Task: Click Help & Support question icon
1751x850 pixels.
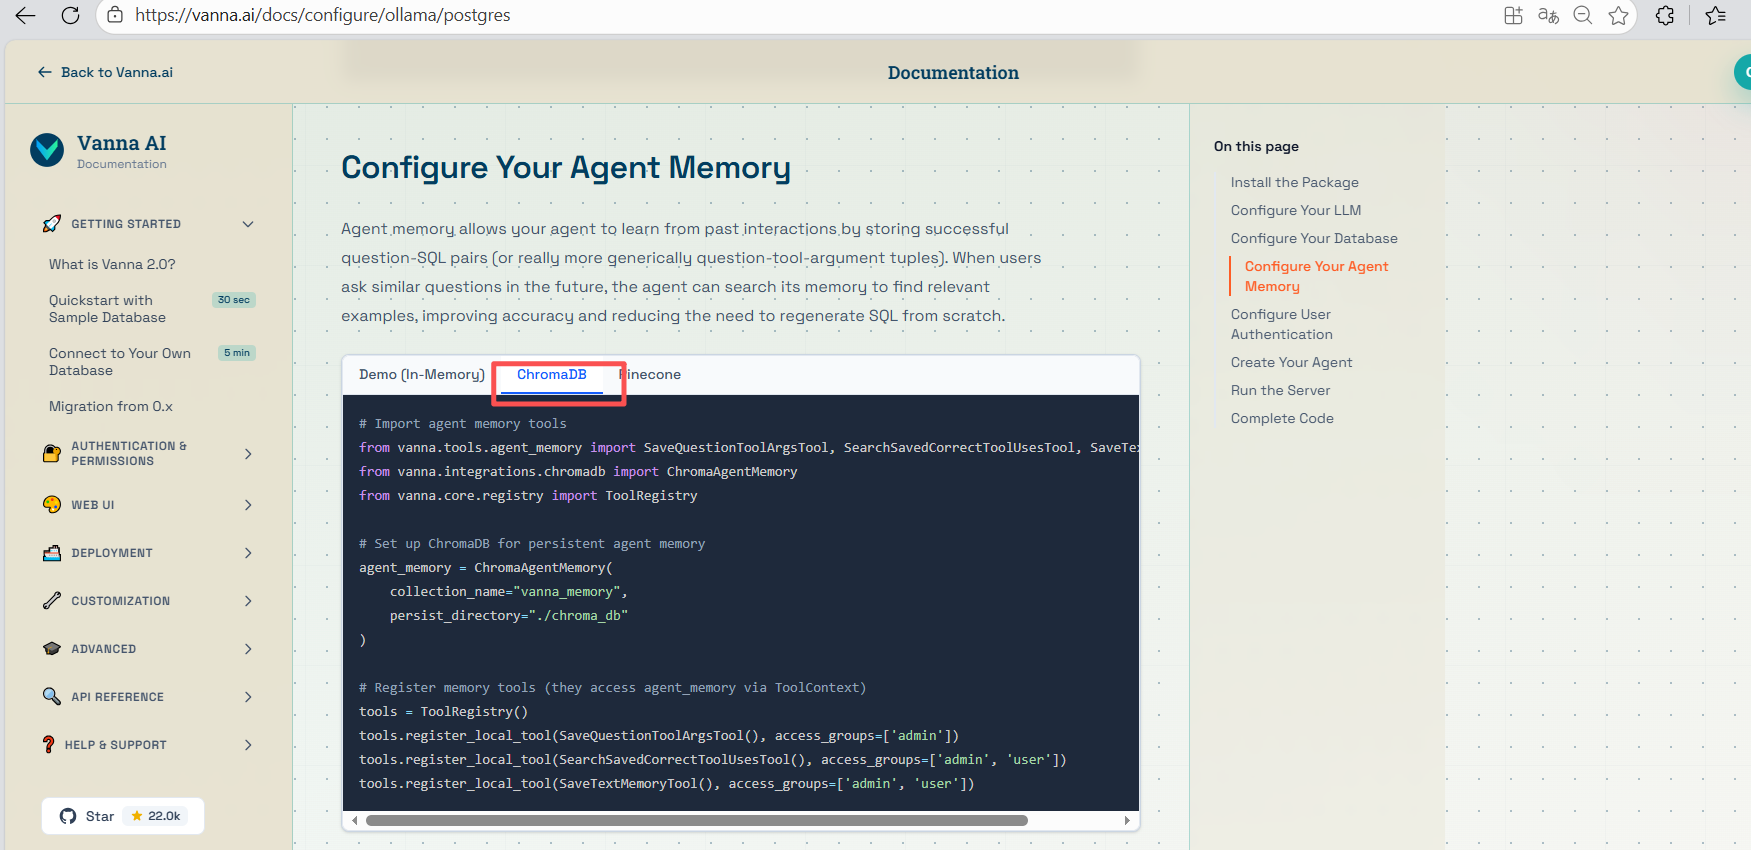Action: 48,744
